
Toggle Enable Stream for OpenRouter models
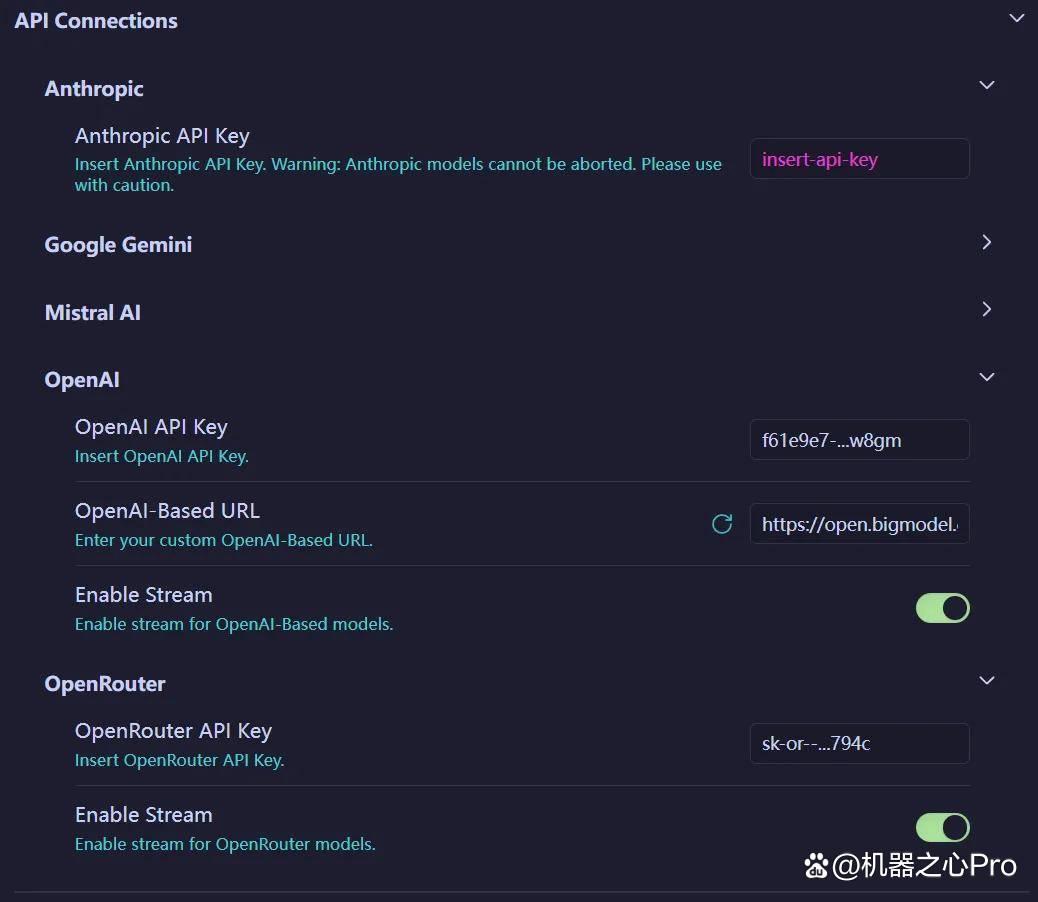tap(942, 827)
